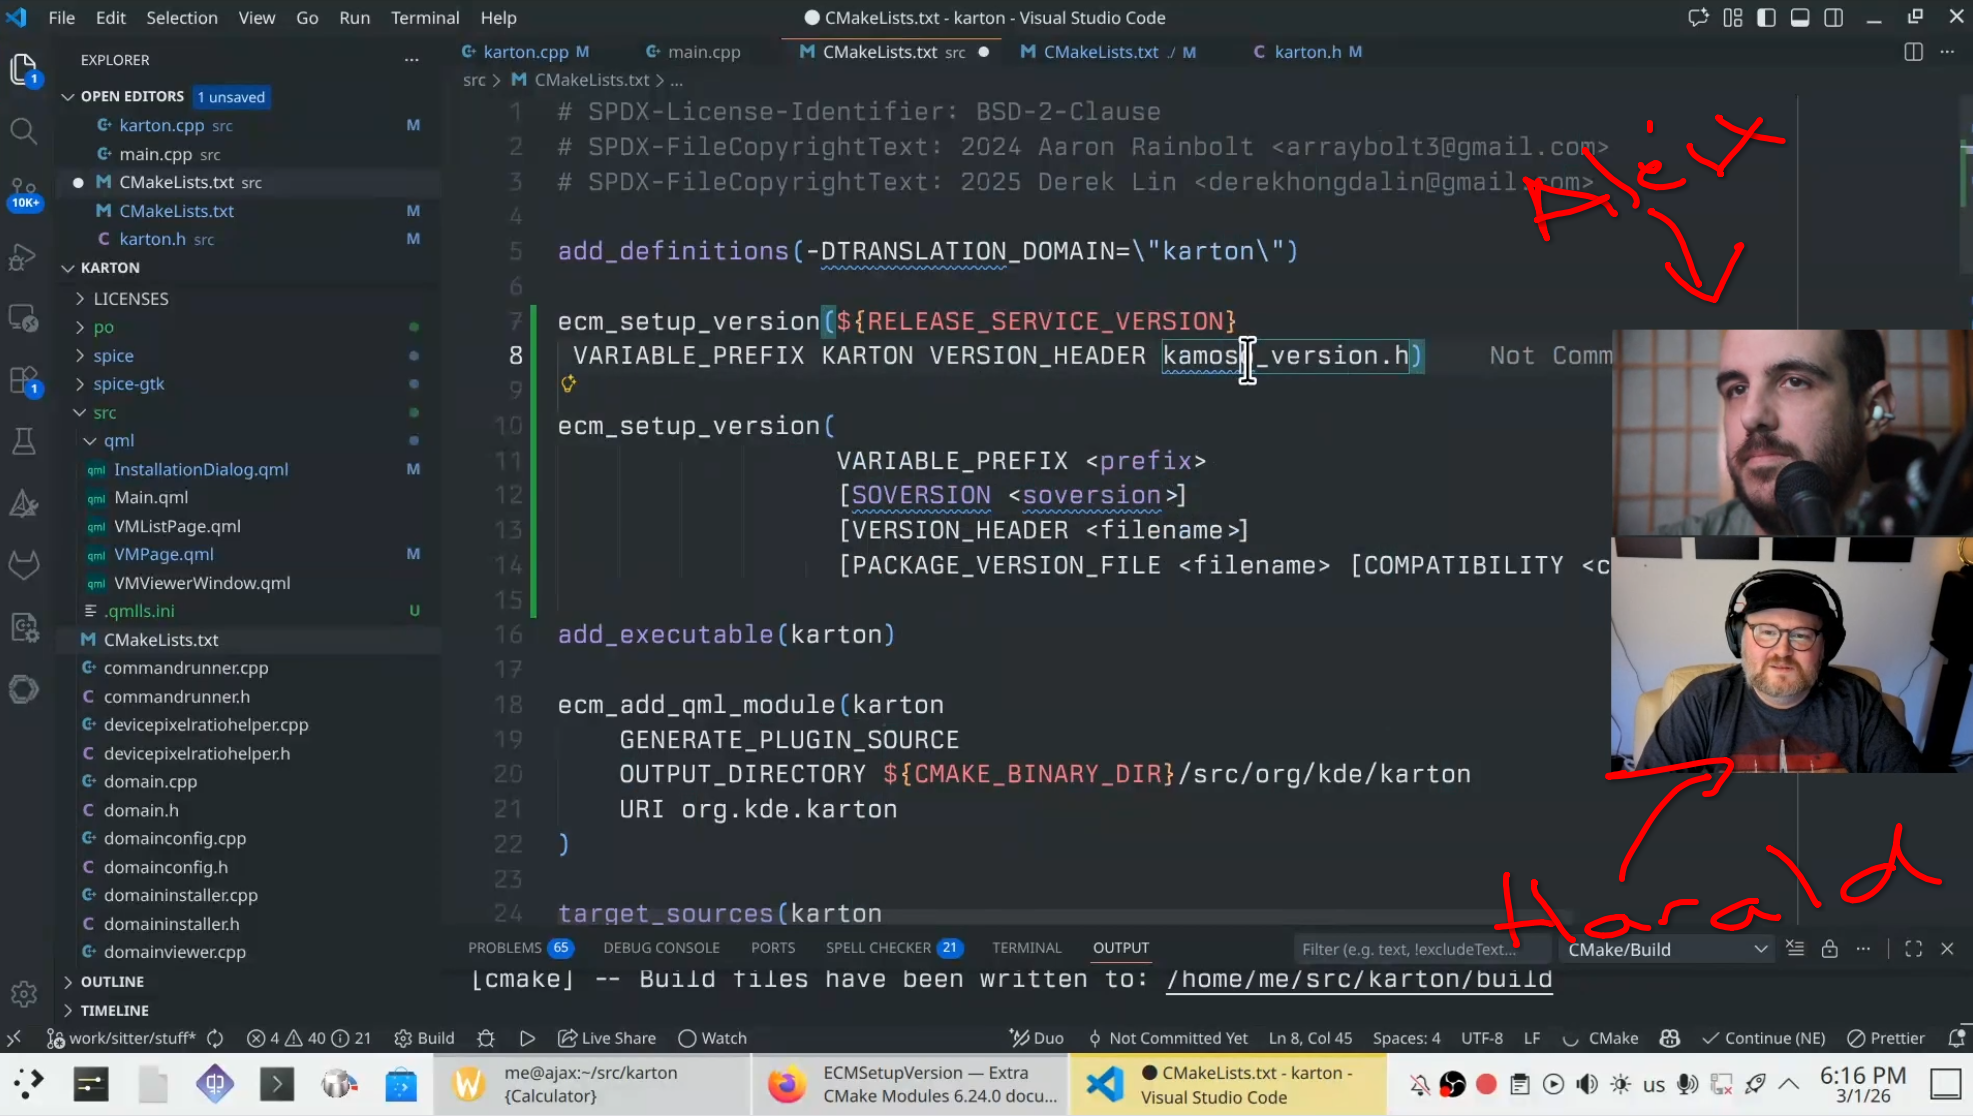Collapse the qml folder
This screenshot has height=1116, width=1973.
pos(118,441)
